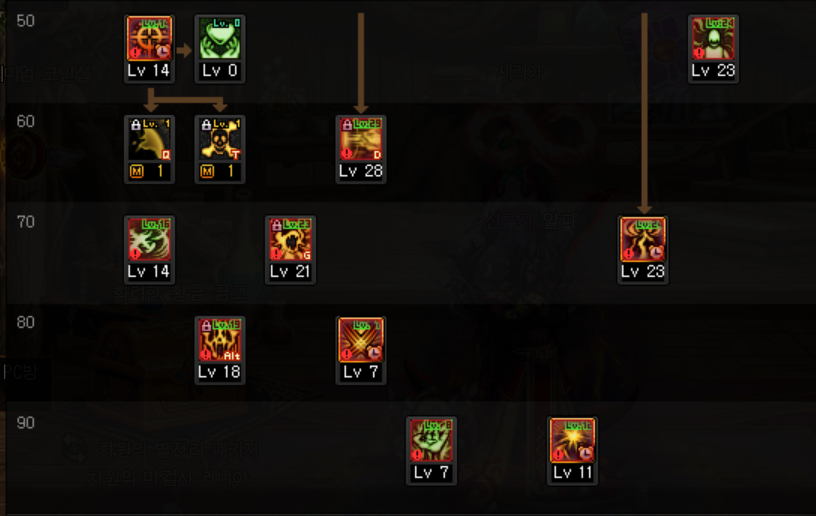Click the burst explosion skill Lv 11
Viewport: 816px width, 516px height.
(572, 440)
